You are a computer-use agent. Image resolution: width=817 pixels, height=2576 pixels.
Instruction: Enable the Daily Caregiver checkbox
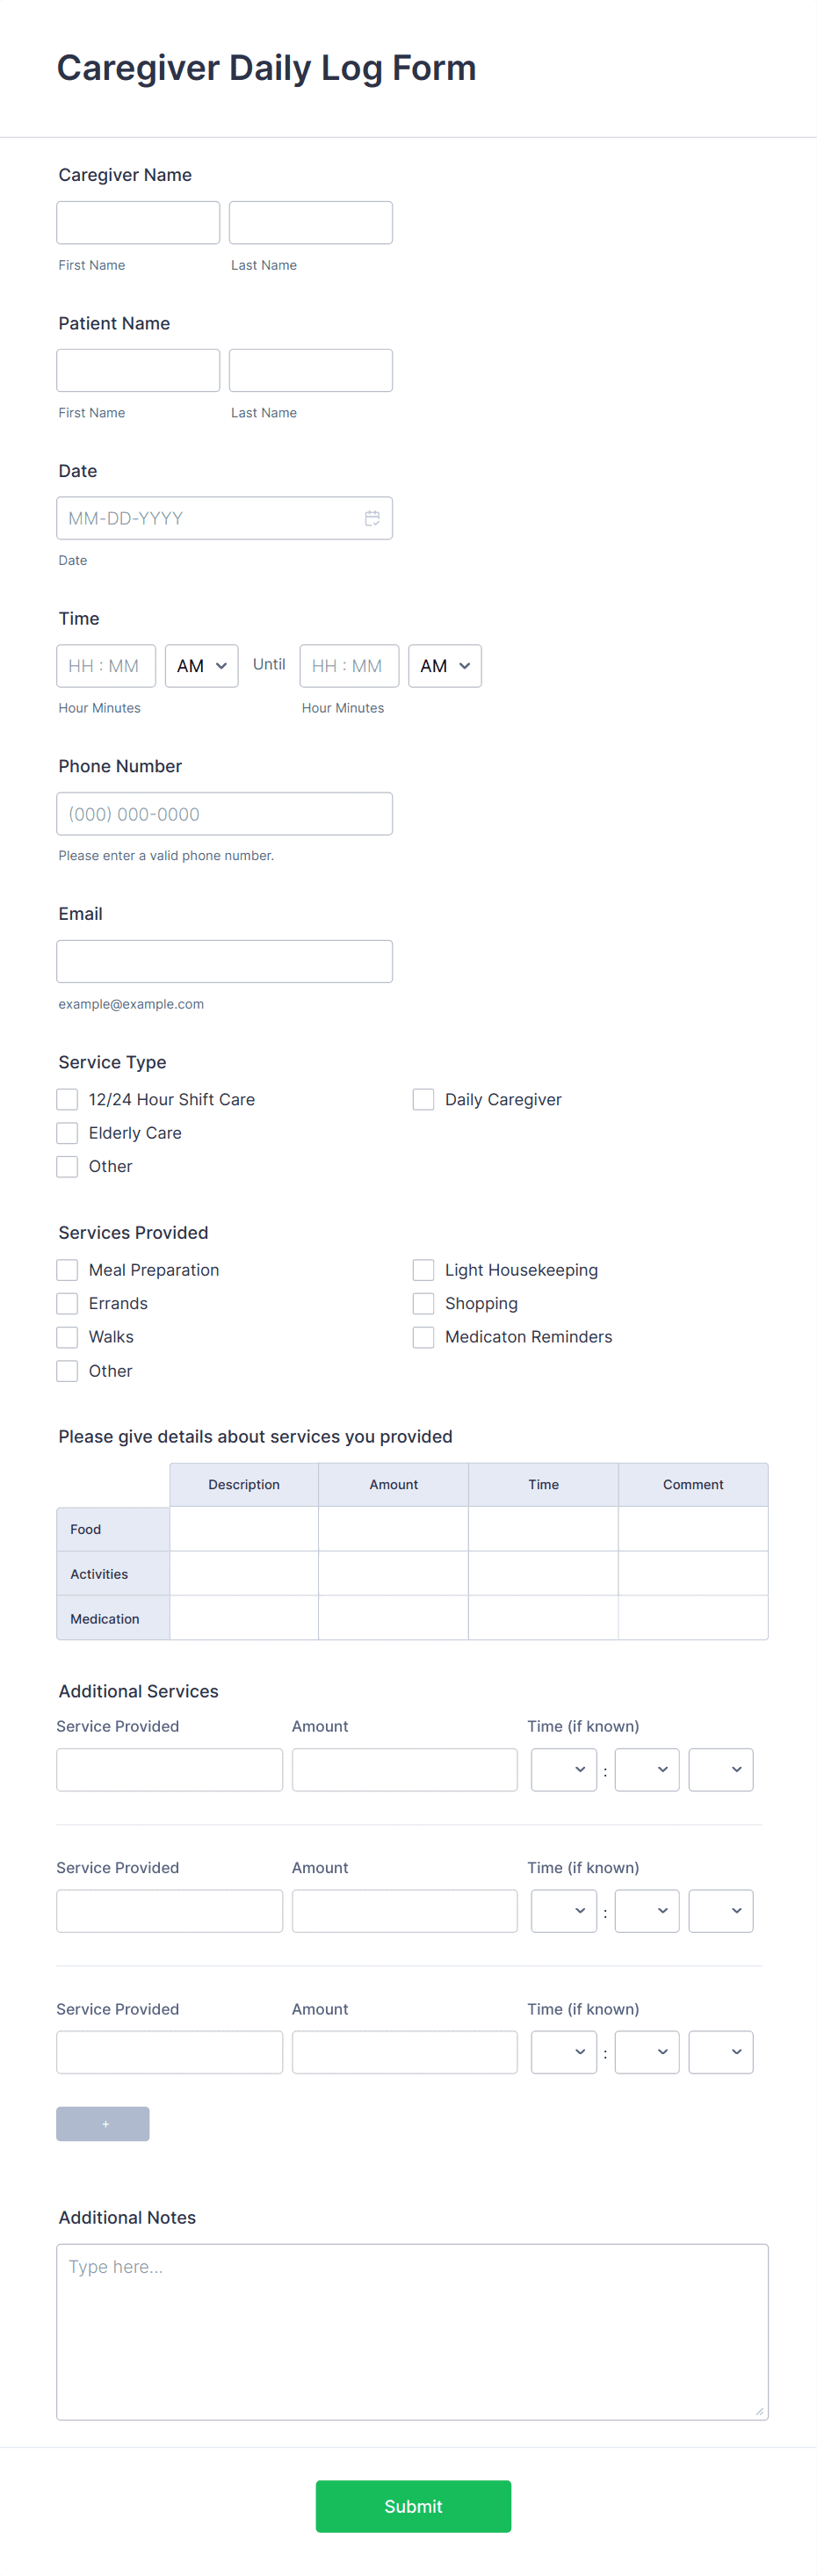click(423, 1099)
